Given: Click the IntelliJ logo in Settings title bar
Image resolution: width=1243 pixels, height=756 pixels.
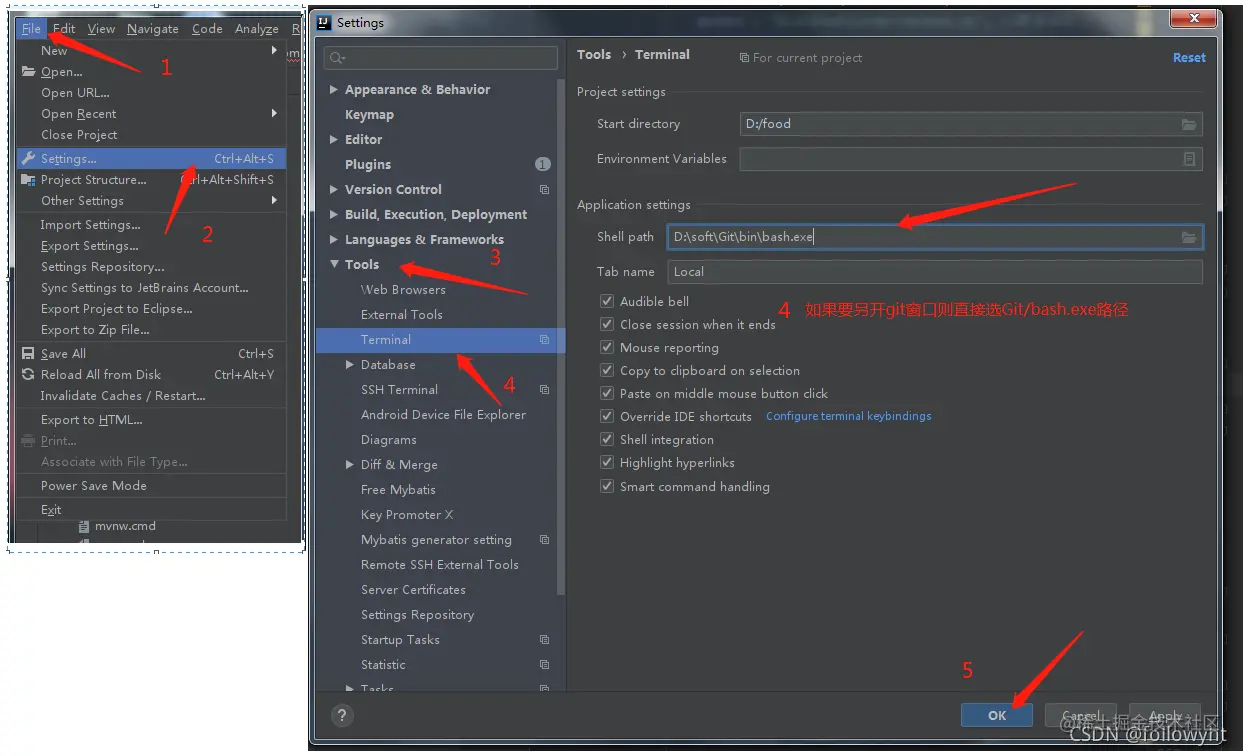Looking at the screenshot, I should pos(324,22).
